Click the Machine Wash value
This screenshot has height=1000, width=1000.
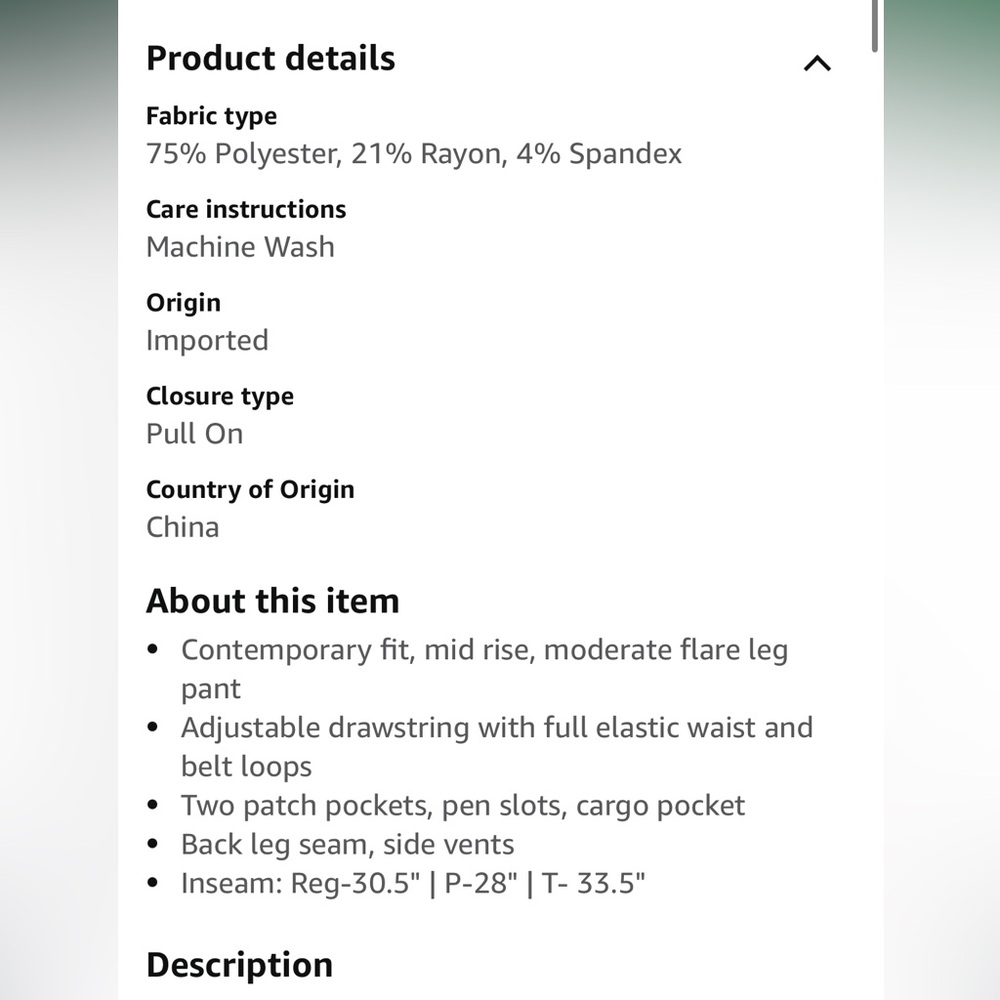[x=240, y=247]
